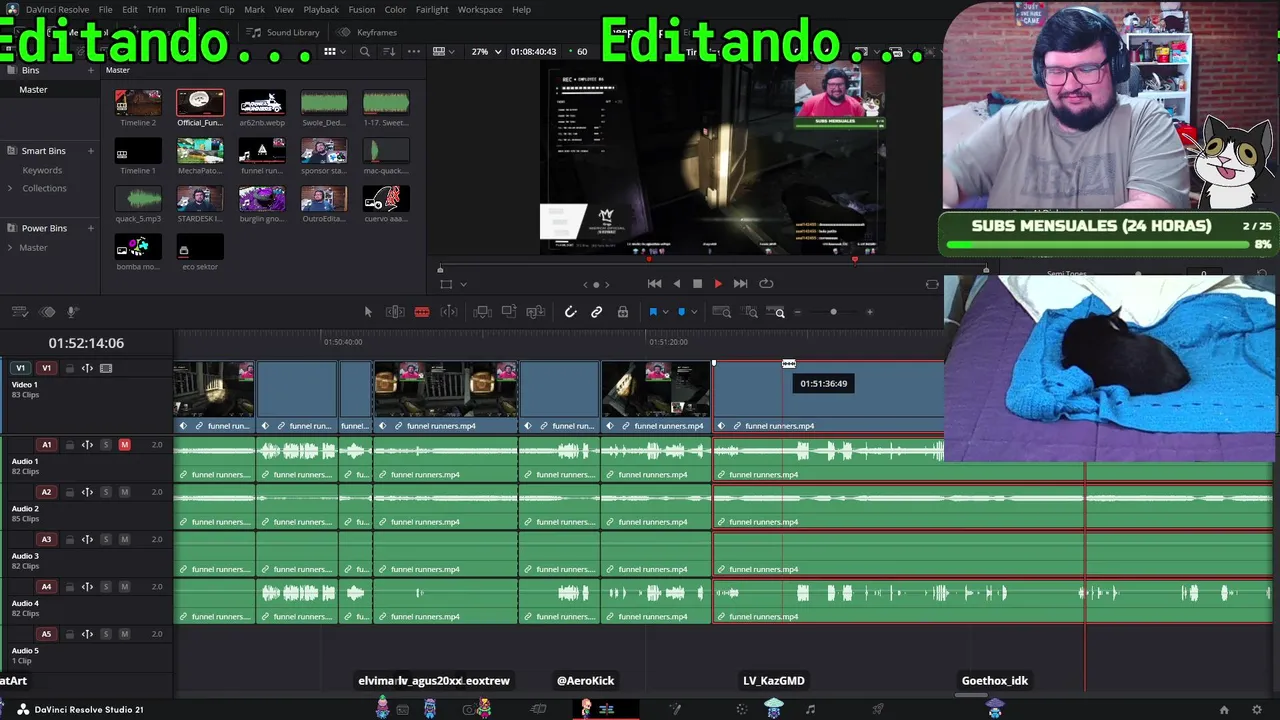Click the V1 source patch button

tap(20, 368)
